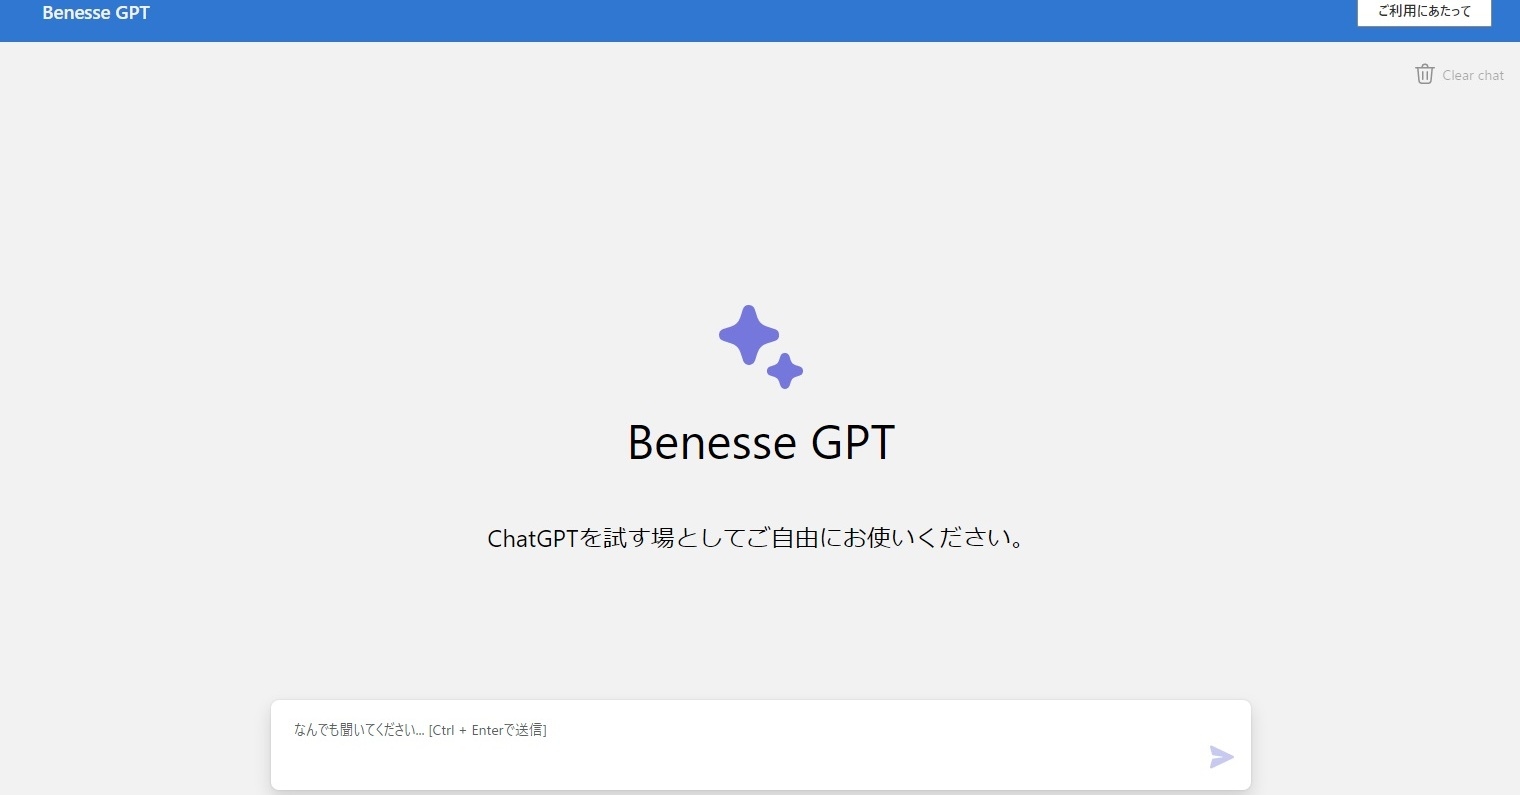This screenshot has height=795, width=1520.
Task: Send message with paper plane icon
Action: point(1221,757)
